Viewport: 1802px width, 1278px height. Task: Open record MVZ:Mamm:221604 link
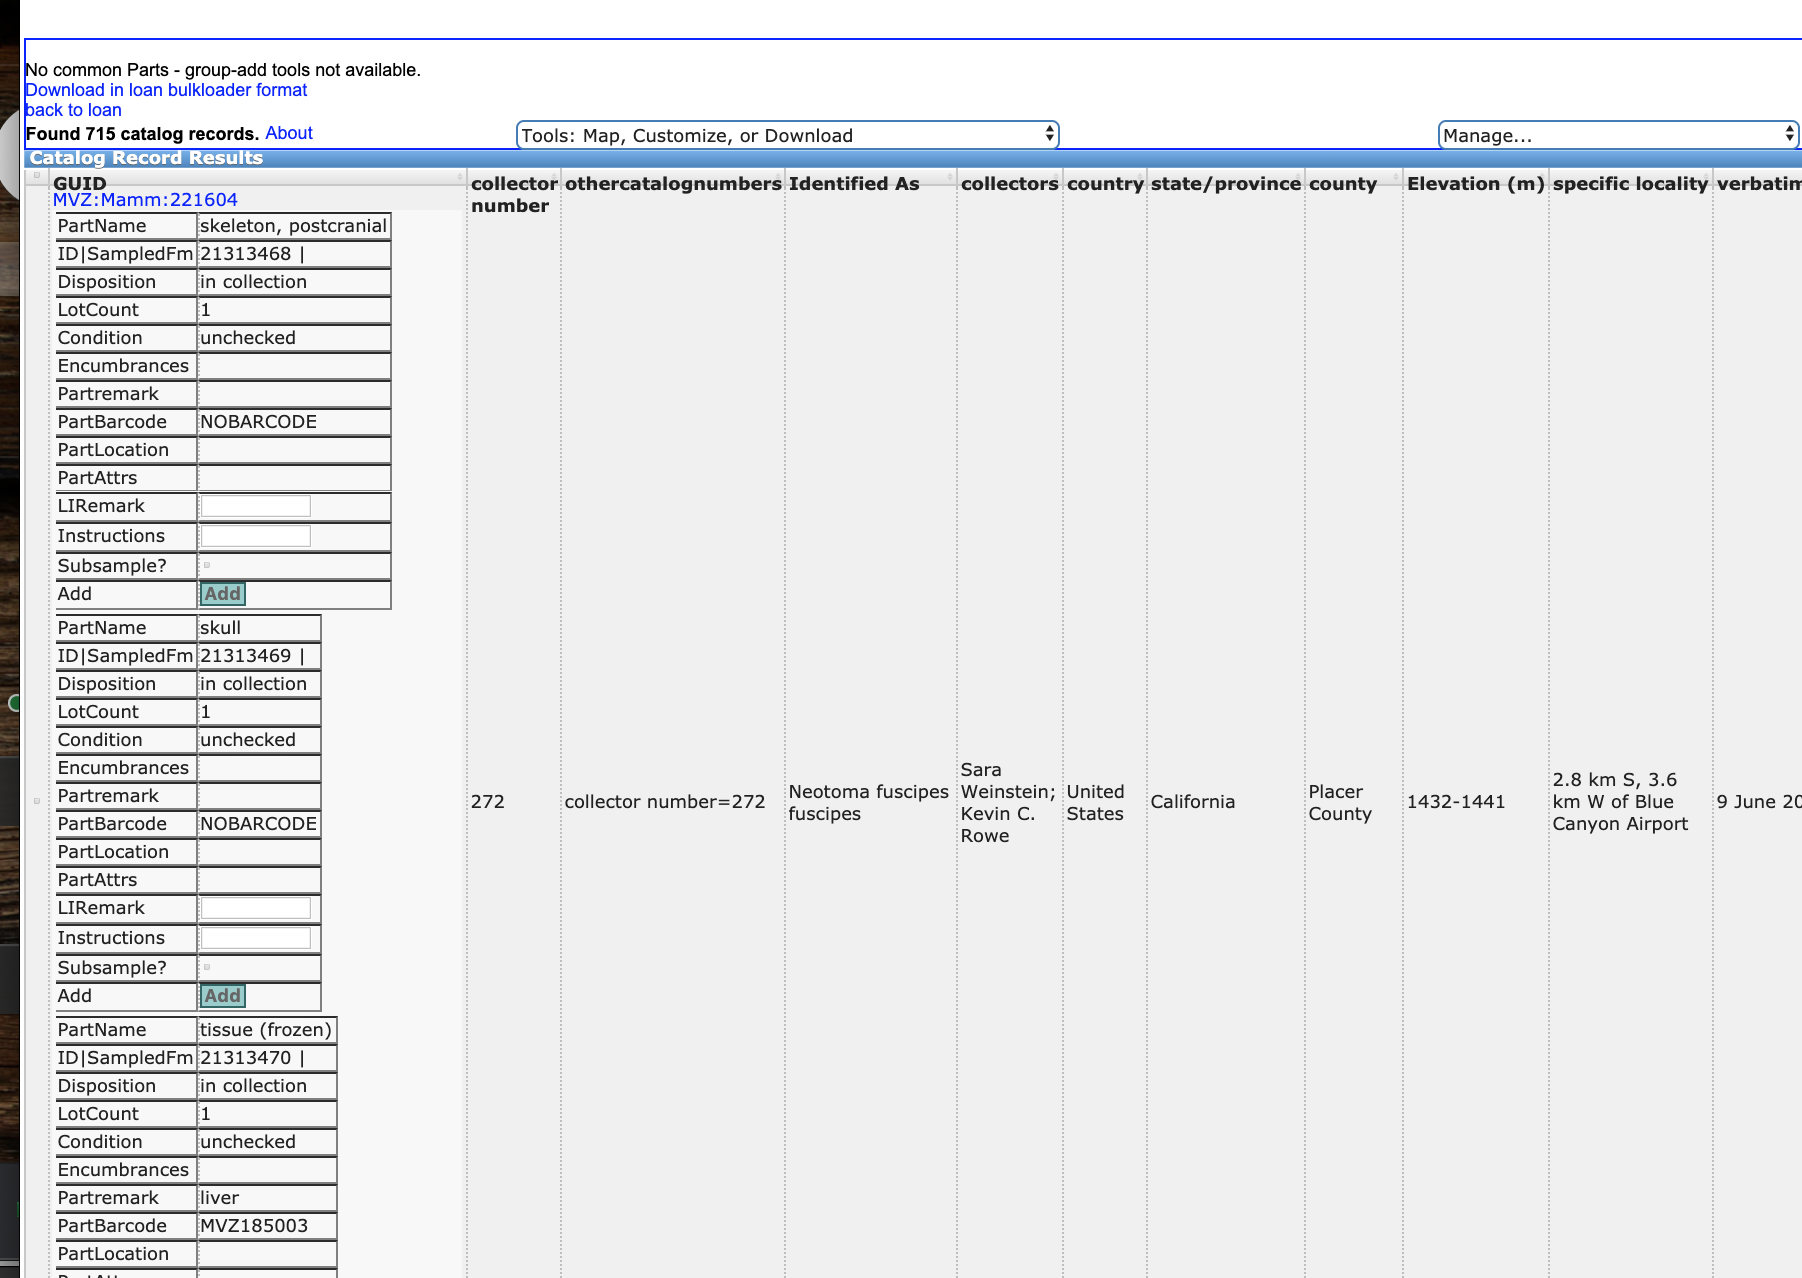click(145, 199)
